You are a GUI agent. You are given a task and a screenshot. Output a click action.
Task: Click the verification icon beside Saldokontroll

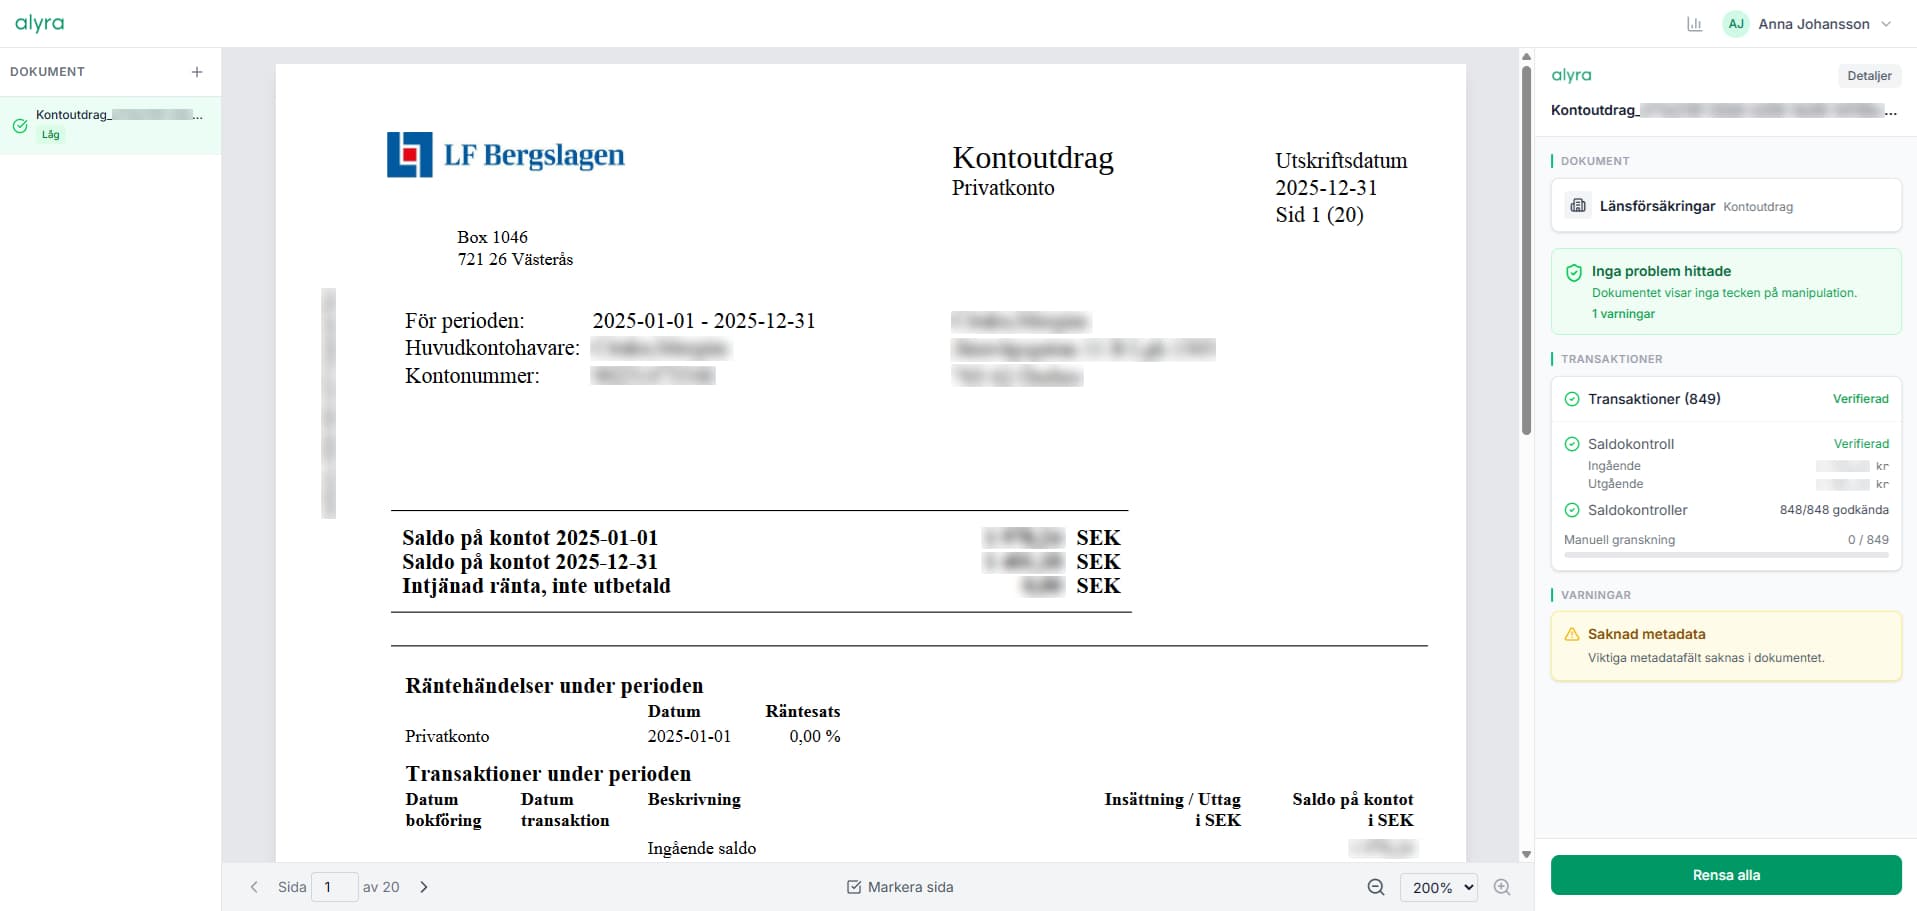click(1572, 444)
